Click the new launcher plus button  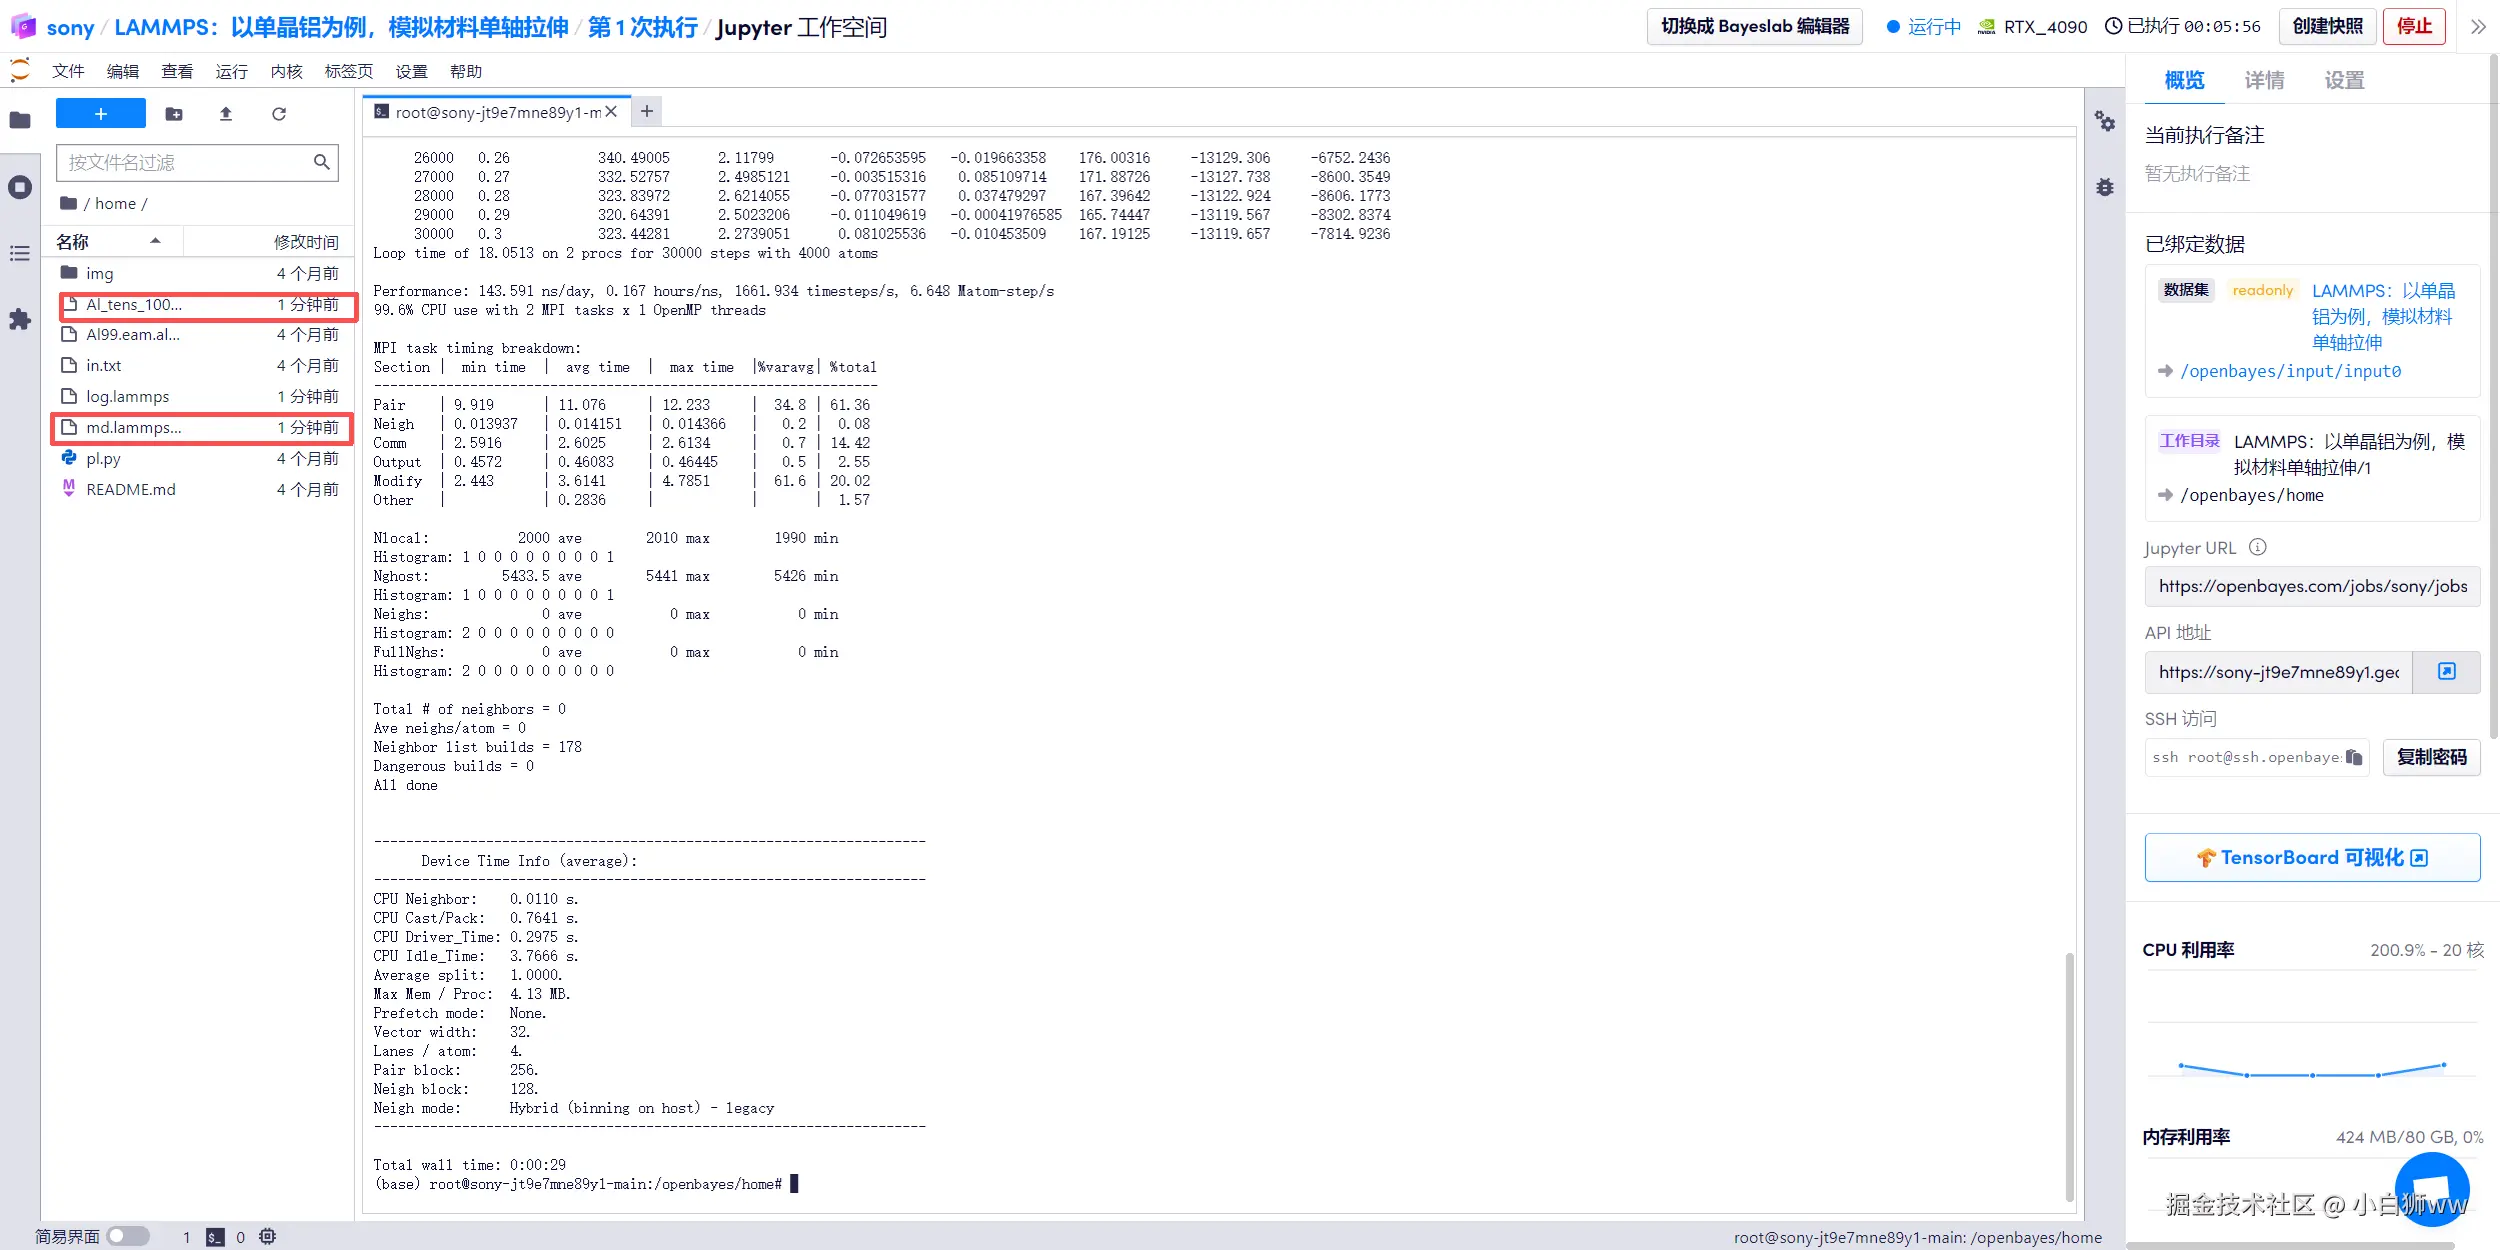[x=100, y=114]
